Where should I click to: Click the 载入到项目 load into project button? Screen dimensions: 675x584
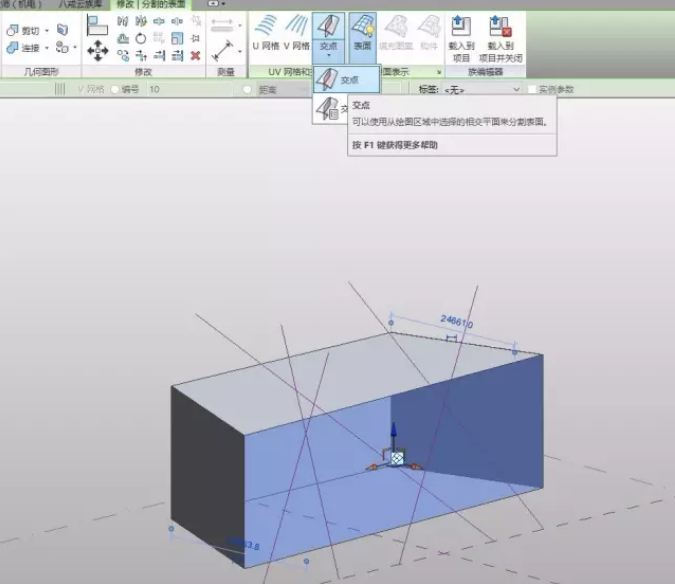coord(461,39)
